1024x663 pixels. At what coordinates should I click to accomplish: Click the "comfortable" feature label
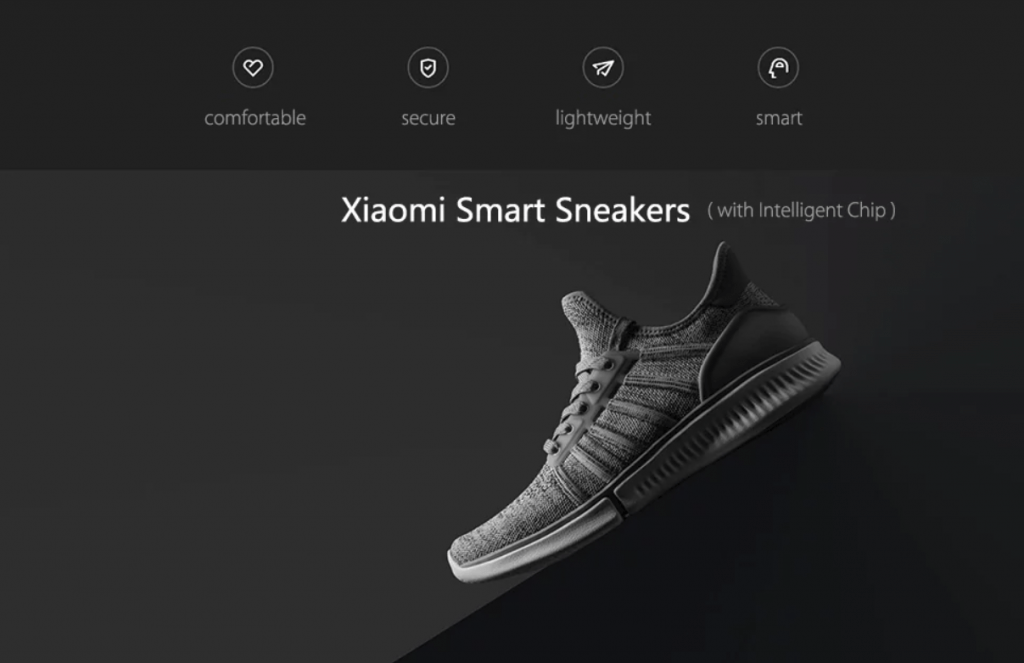(255, 118)
